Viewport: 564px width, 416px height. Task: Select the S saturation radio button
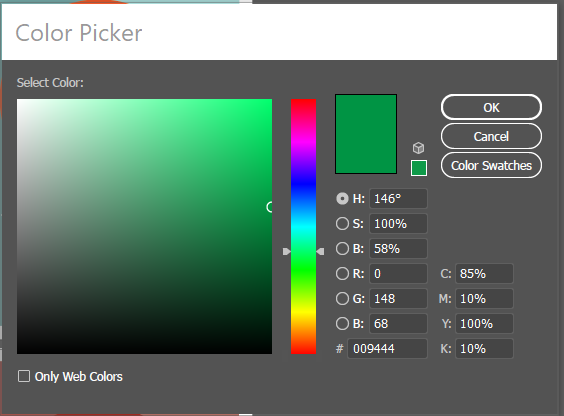(x=342, y=224)
